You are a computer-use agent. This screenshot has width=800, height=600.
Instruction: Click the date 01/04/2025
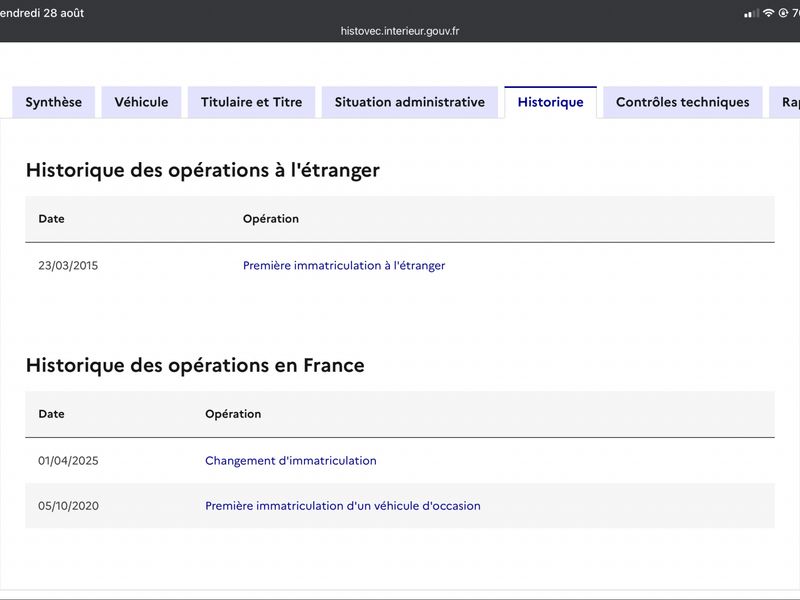(68, 461)
